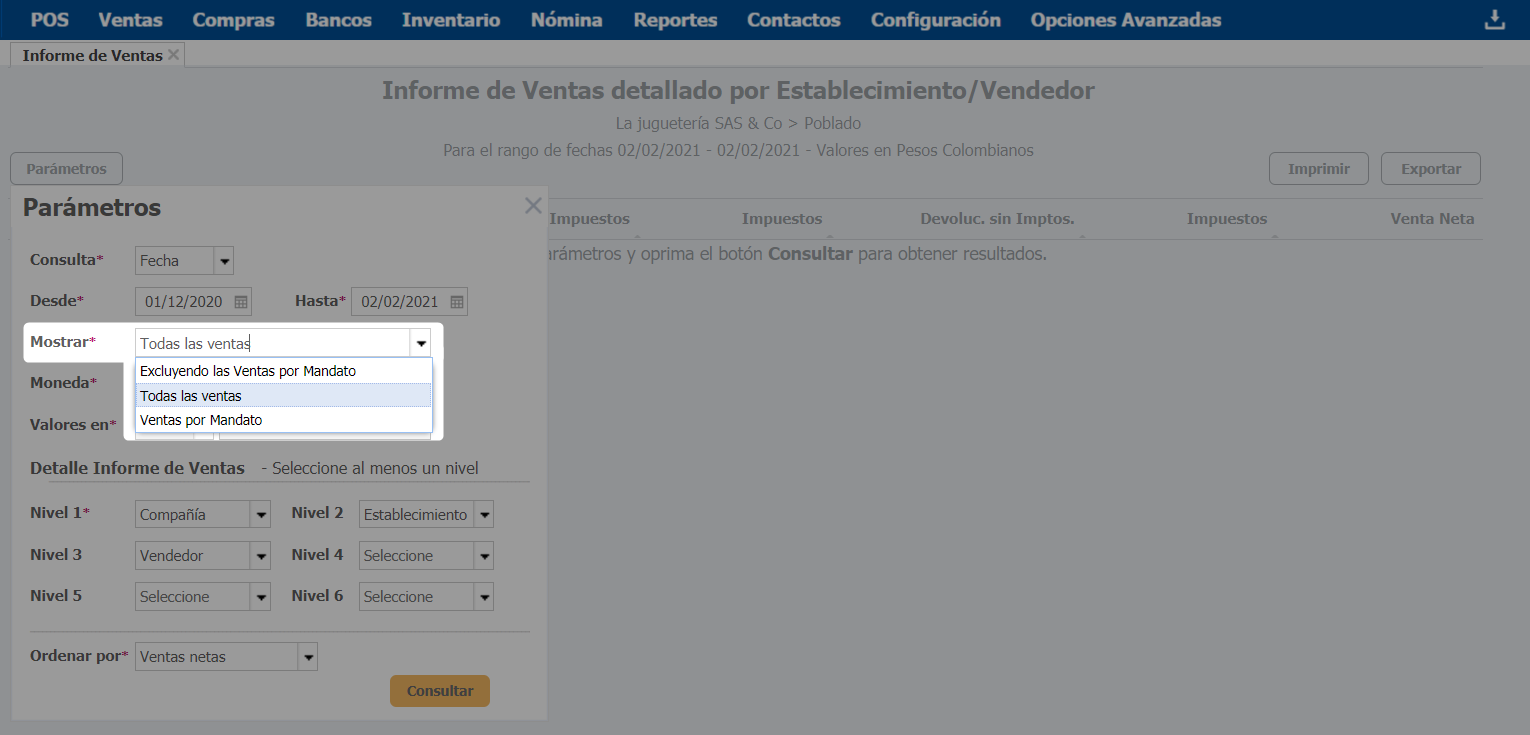Expand the Consulta dropdown
This screenshot has width=1530, height=735.
[x=225, y=261]
